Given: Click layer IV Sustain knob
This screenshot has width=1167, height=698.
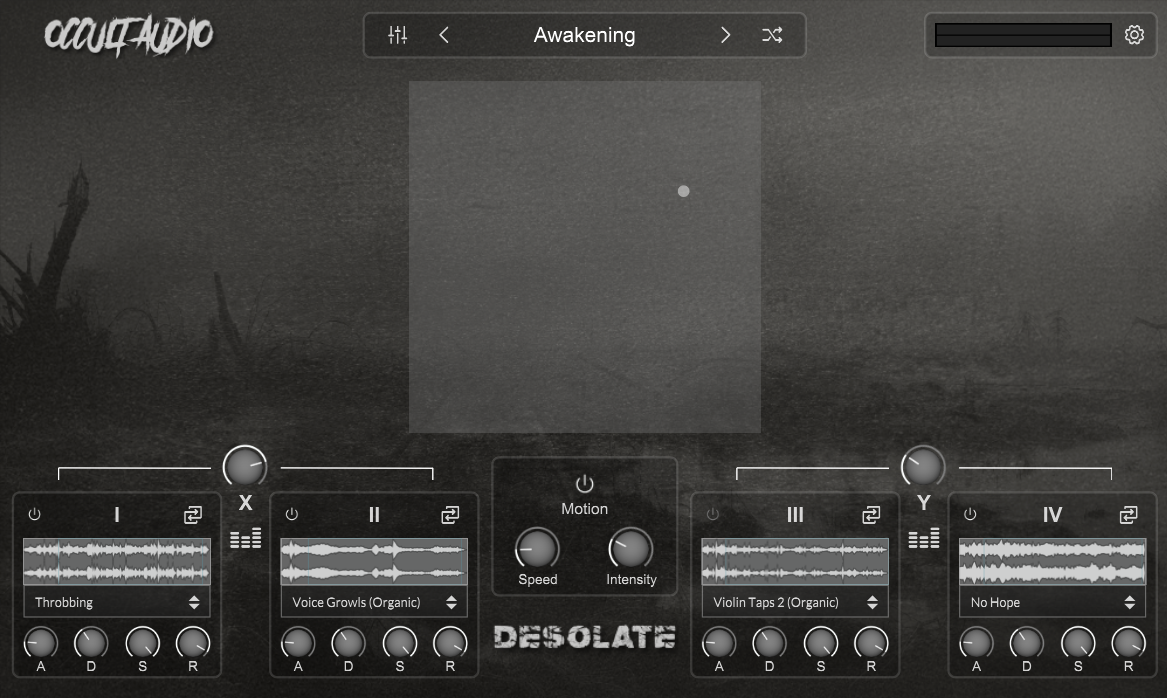Looking at the screenshot, I should point(1078,643).
